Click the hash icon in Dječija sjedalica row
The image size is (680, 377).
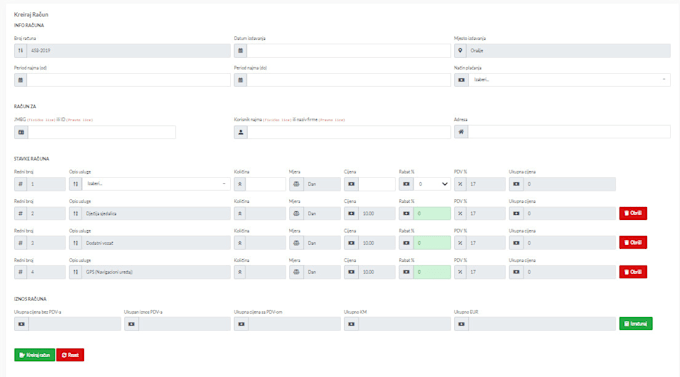[x=20, y=213]
